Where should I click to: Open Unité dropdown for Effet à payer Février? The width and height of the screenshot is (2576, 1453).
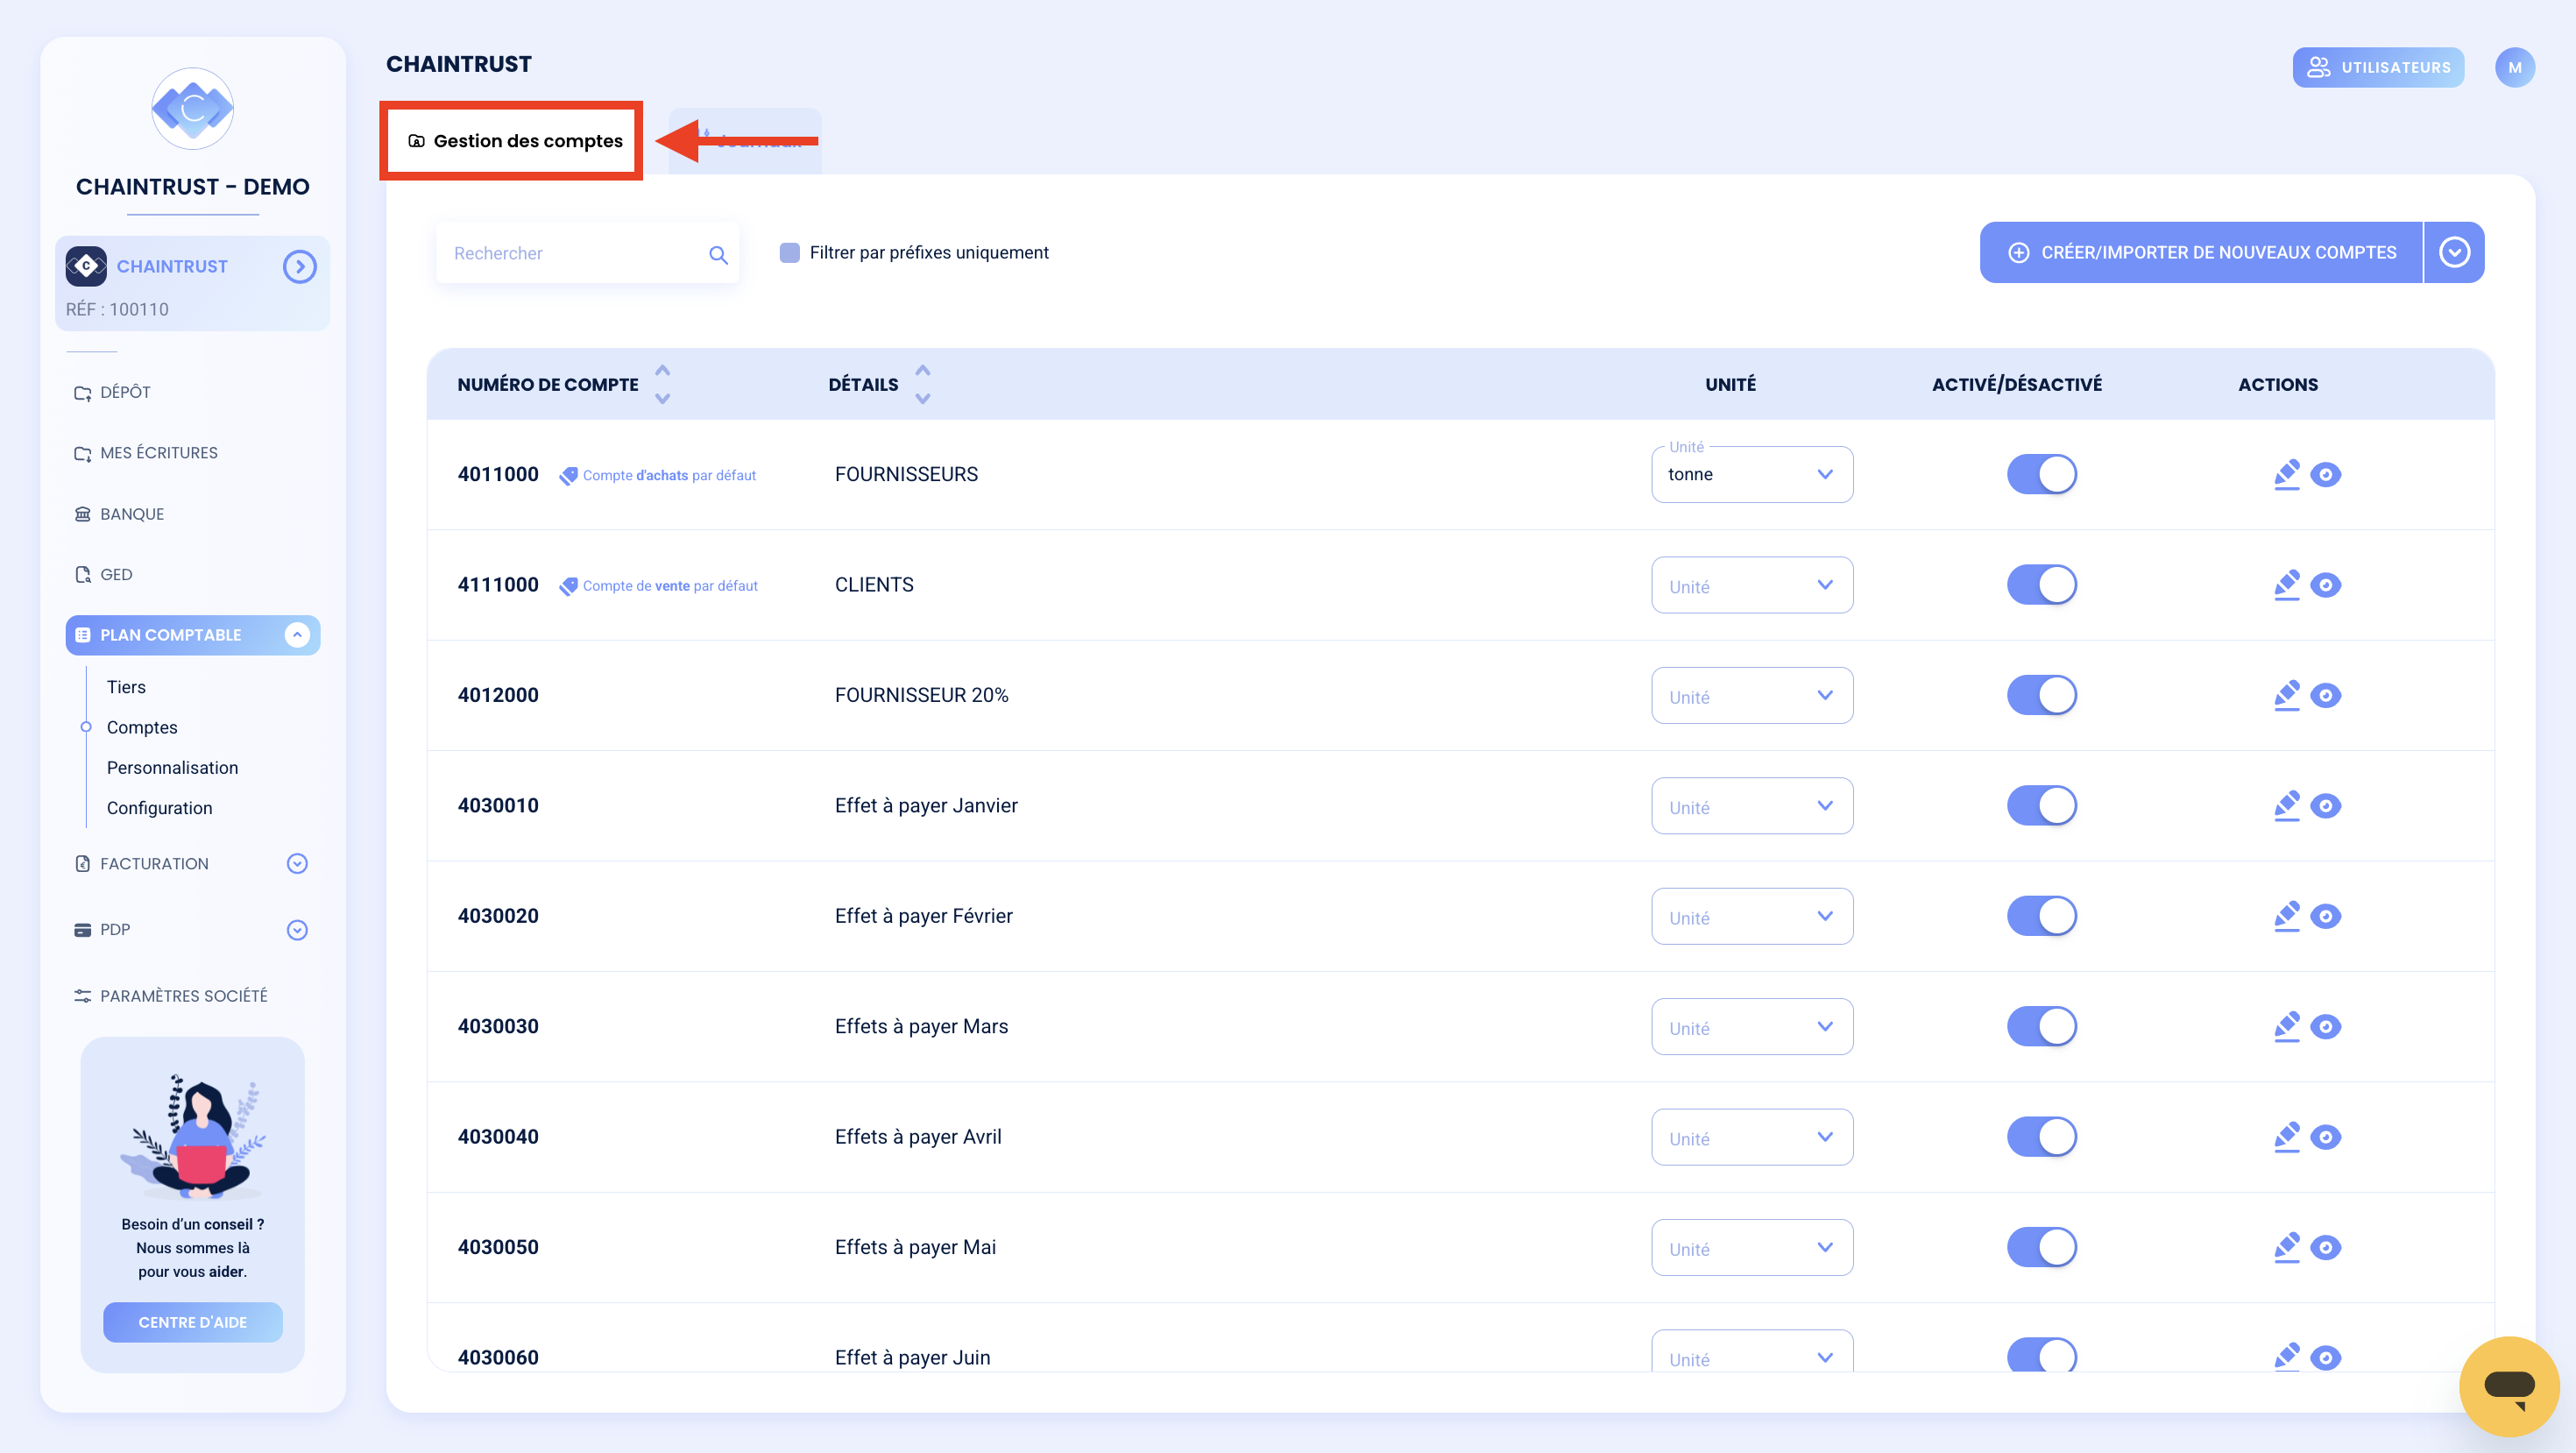(x=1752, y=916)
